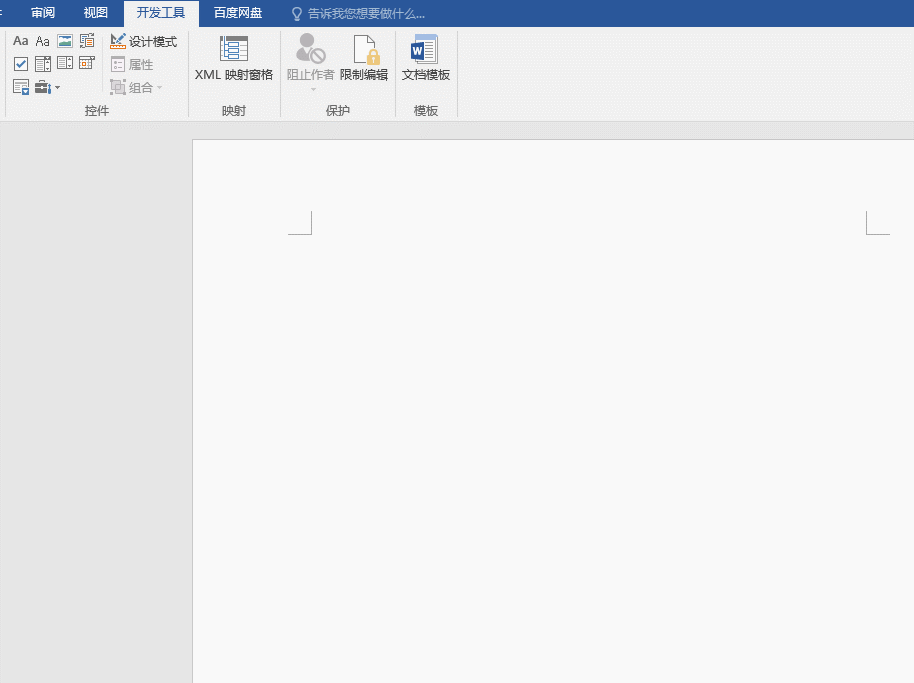This screenshot has height=683, width=914.
Task: Insert a date picker content control
Action: click(x=87, y=64)
